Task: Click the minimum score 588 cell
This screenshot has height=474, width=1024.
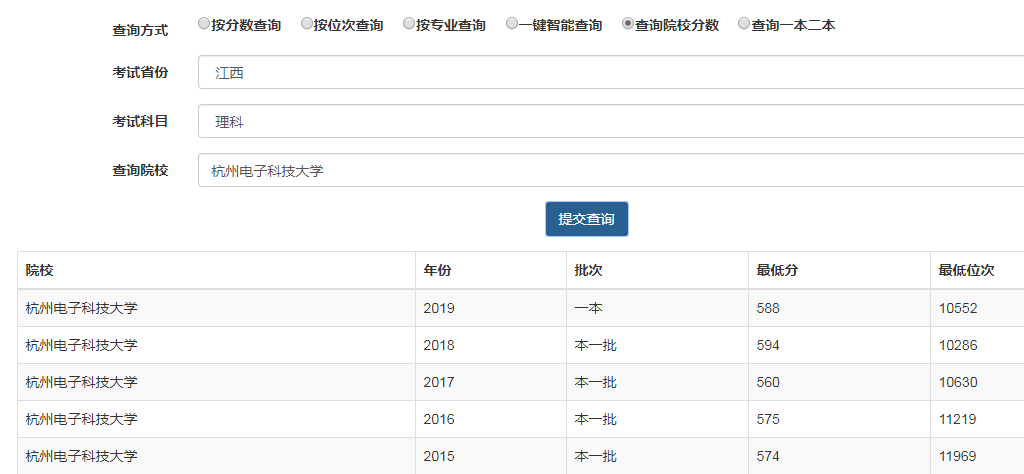Action: point(839,308)
